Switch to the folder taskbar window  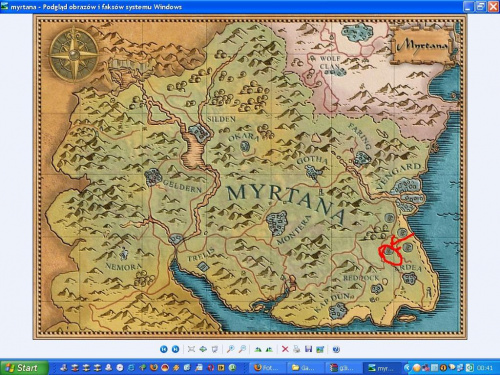[x=305, y=368]
